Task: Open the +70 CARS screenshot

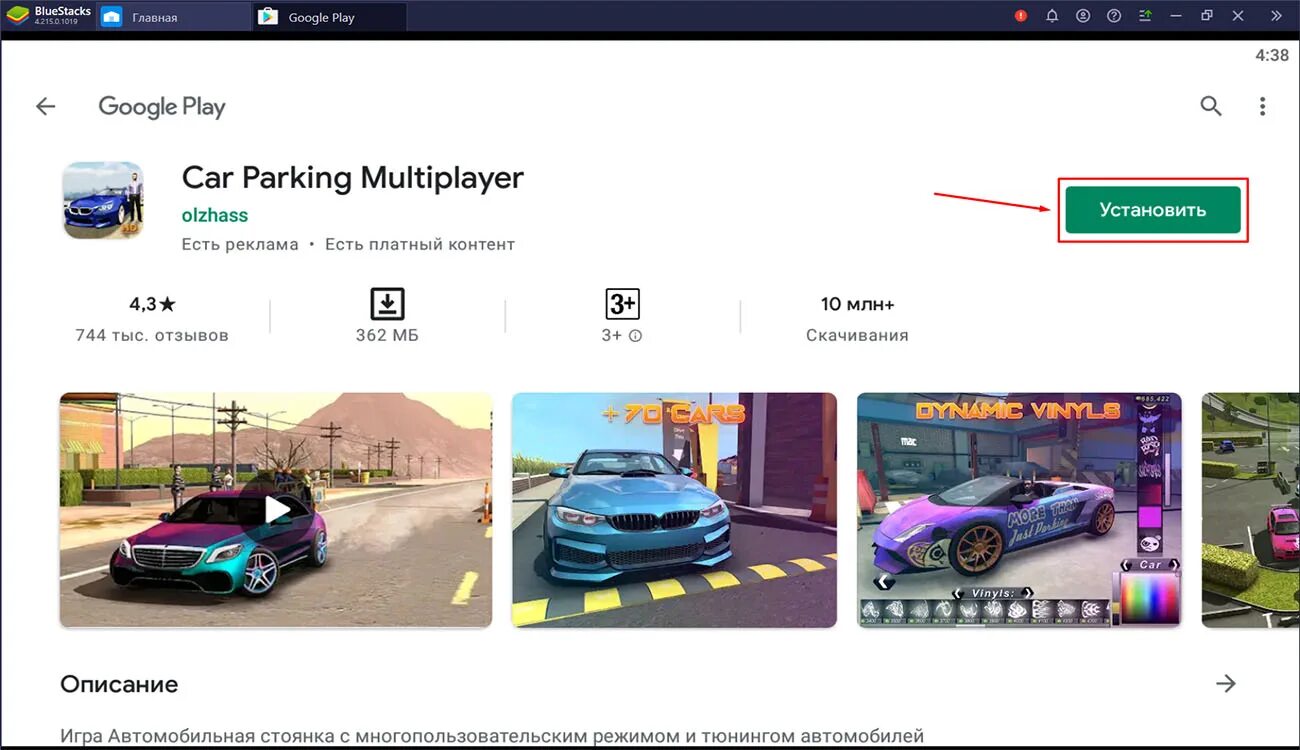Action: point(674,510)
